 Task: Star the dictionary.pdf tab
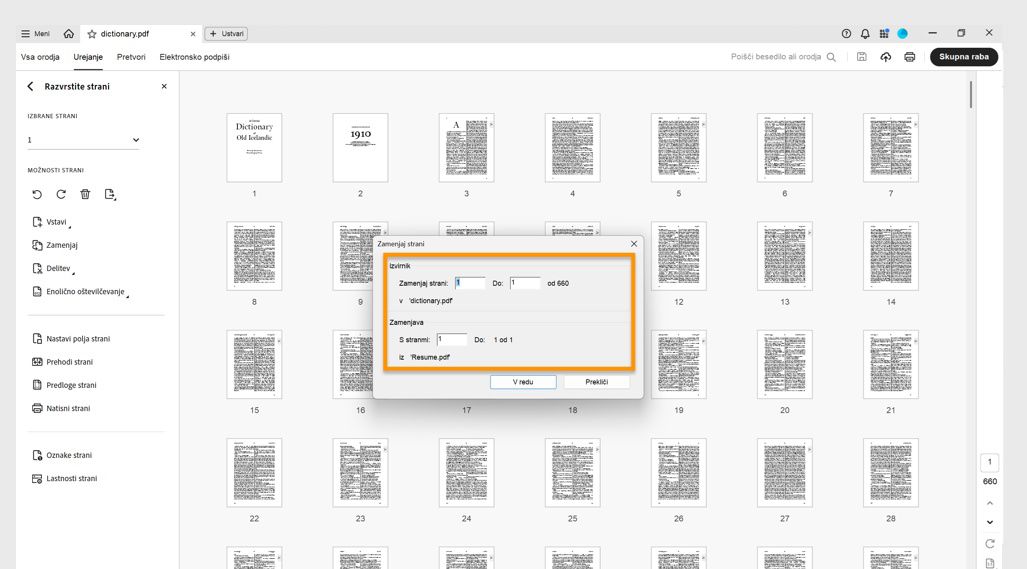pos(92,34)
